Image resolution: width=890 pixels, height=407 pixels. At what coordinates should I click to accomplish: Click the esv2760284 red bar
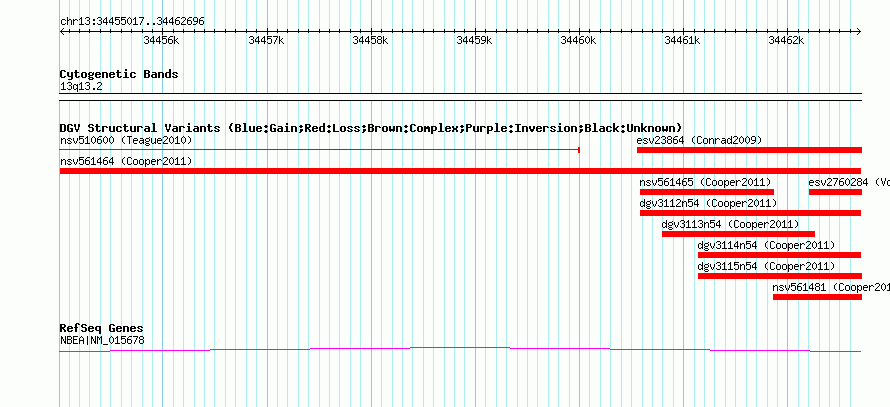(836, 192)
